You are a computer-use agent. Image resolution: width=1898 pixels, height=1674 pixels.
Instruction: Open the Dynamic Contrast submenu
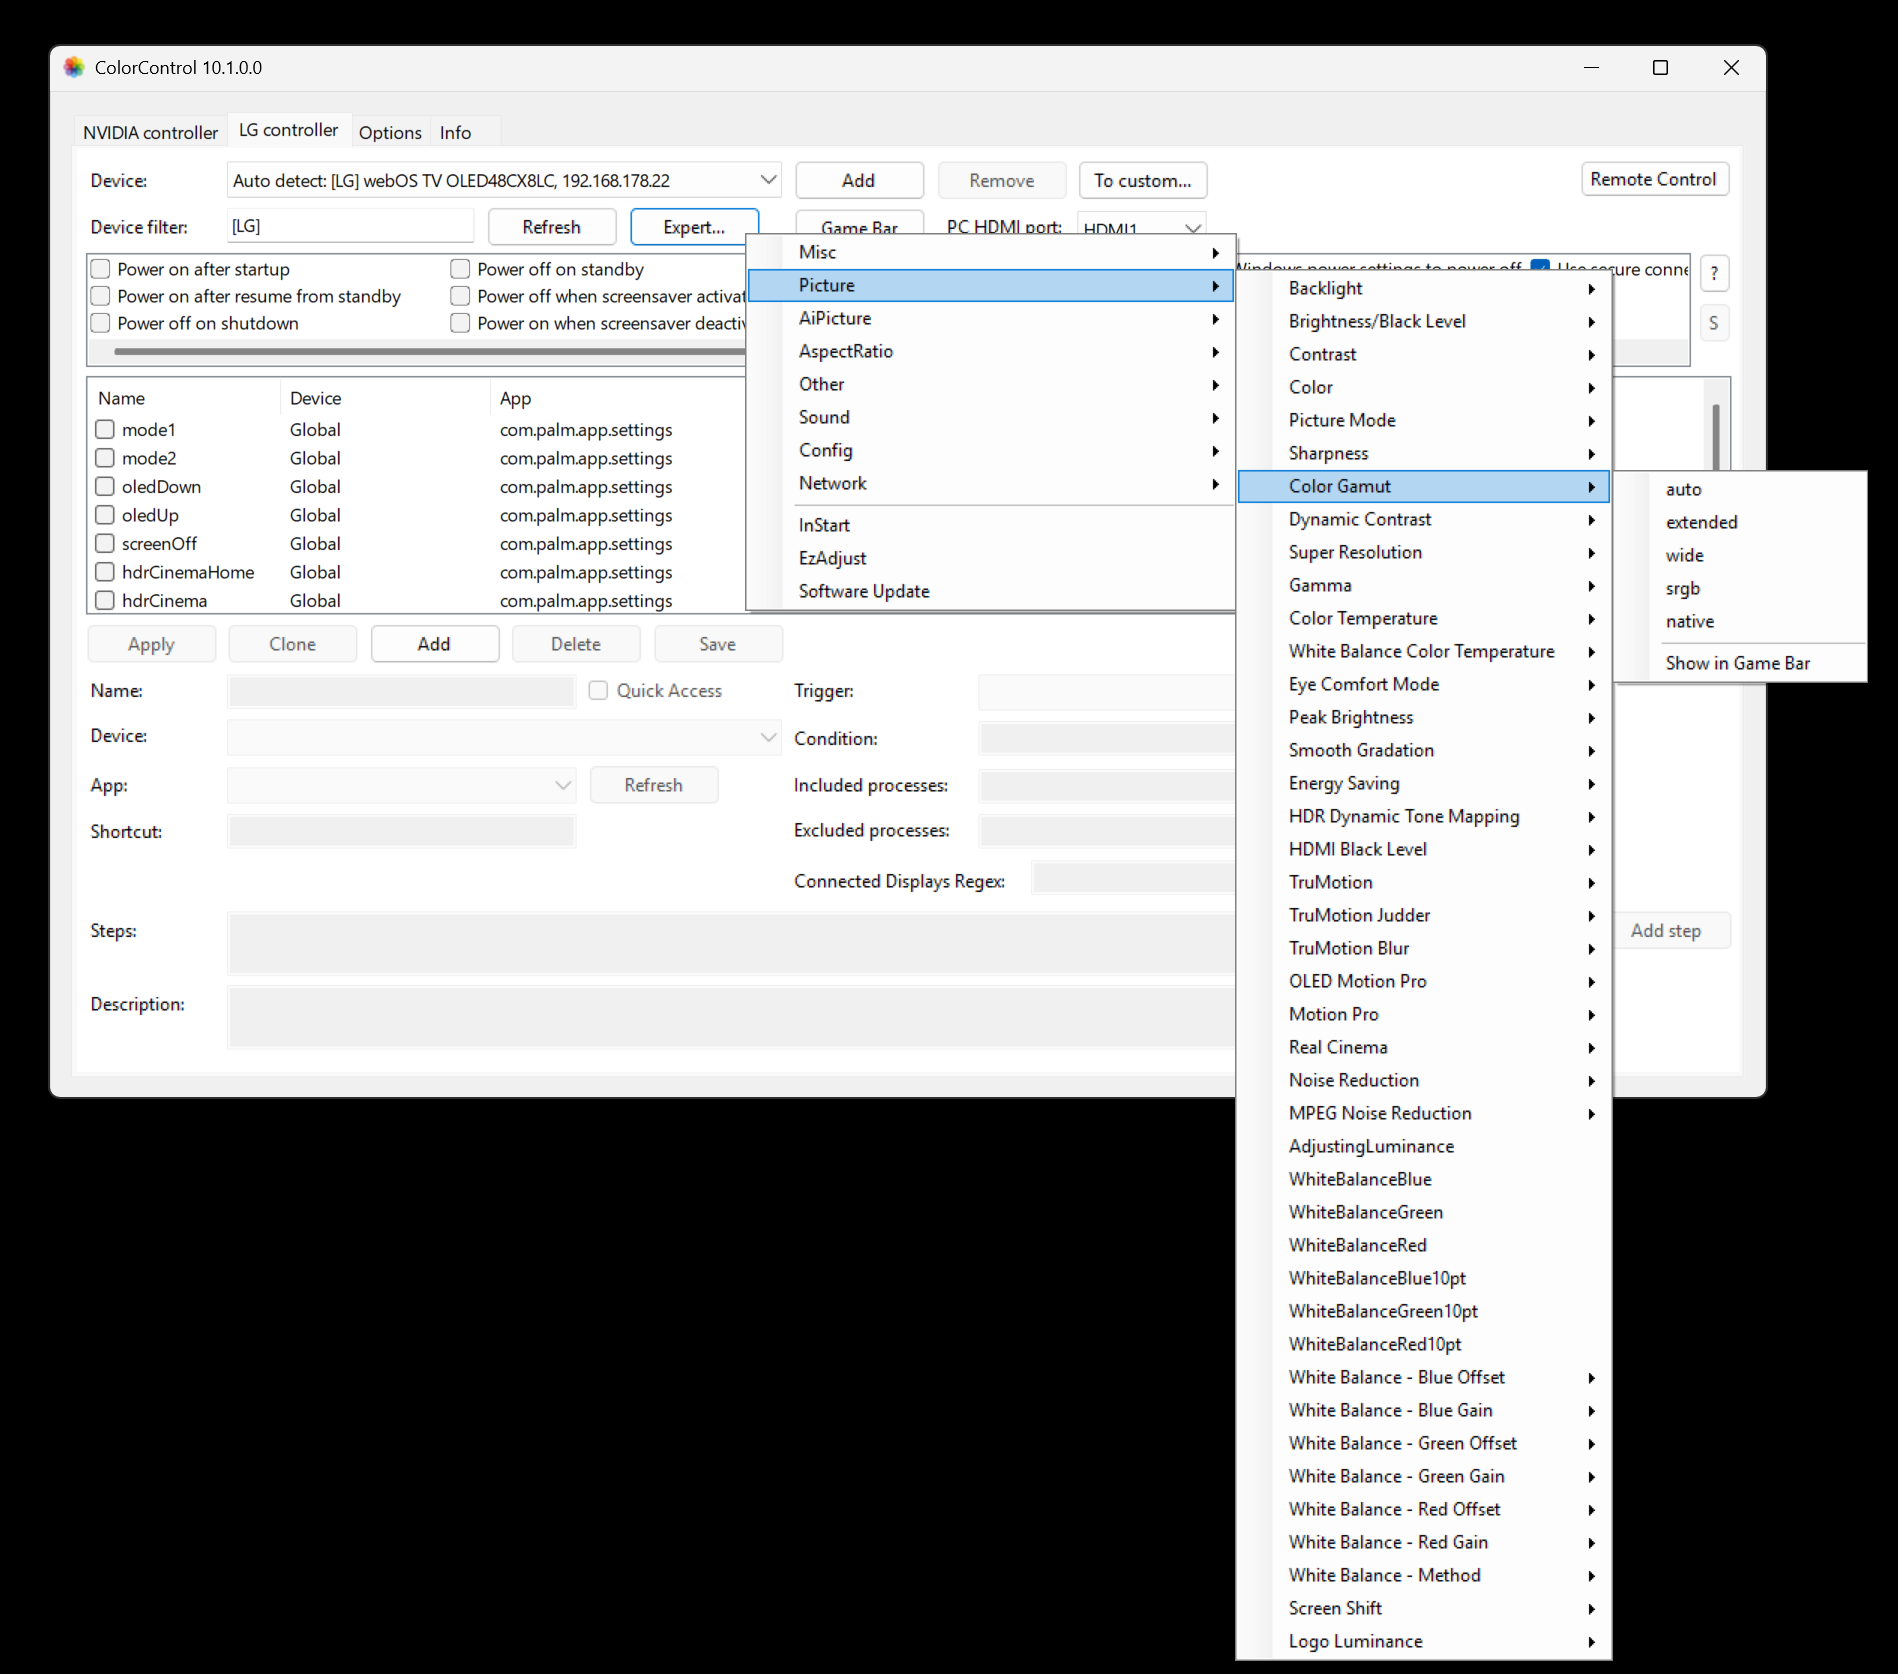(1424, 519)
